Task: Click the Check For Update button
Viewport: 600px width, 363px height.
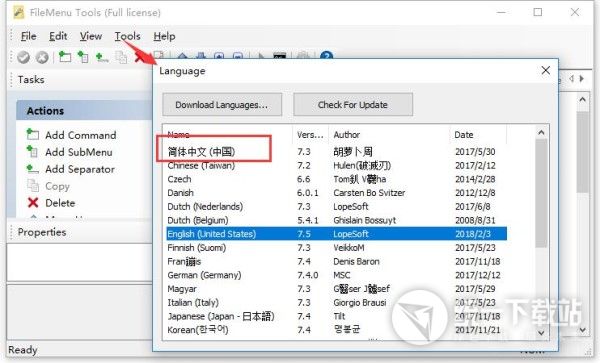Action: [353, 104]
